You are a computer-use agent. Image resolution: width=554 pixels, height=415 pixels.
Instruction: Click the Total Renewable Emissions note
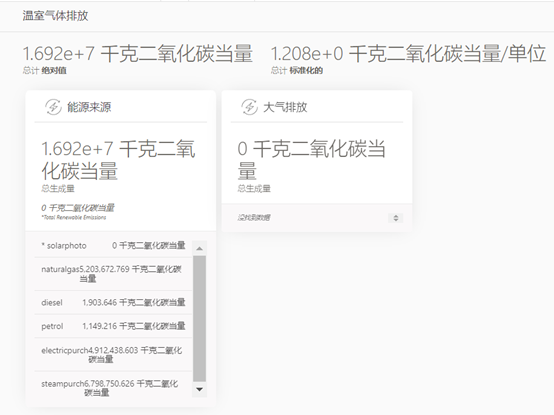tap(74, 218)
